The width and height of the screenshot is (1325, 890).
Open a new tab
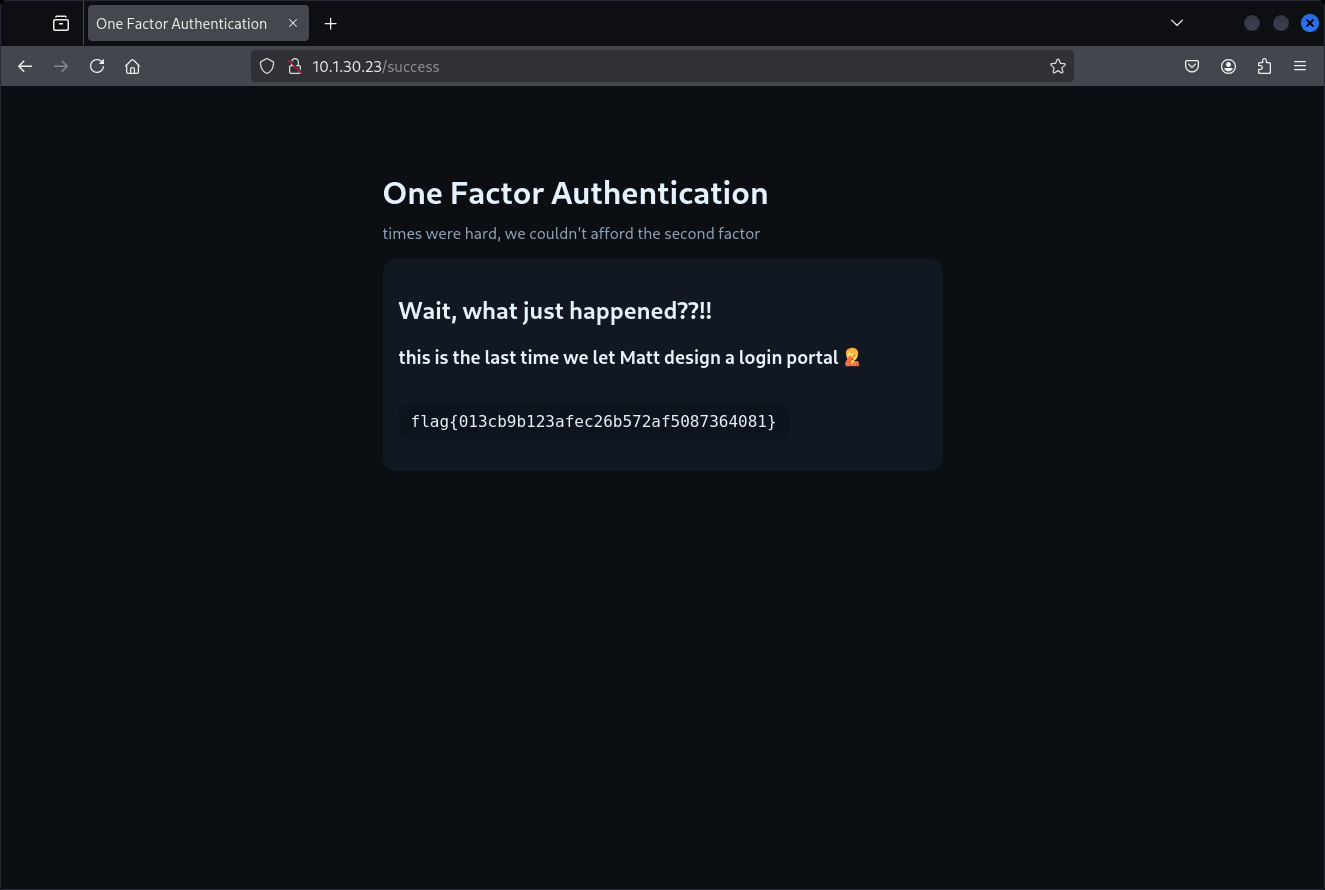coord(331,23)
